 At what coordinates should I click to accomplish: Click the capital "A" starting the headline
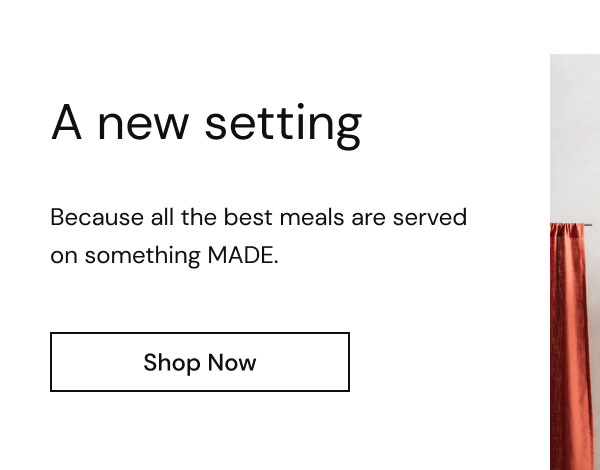[67, 122]
